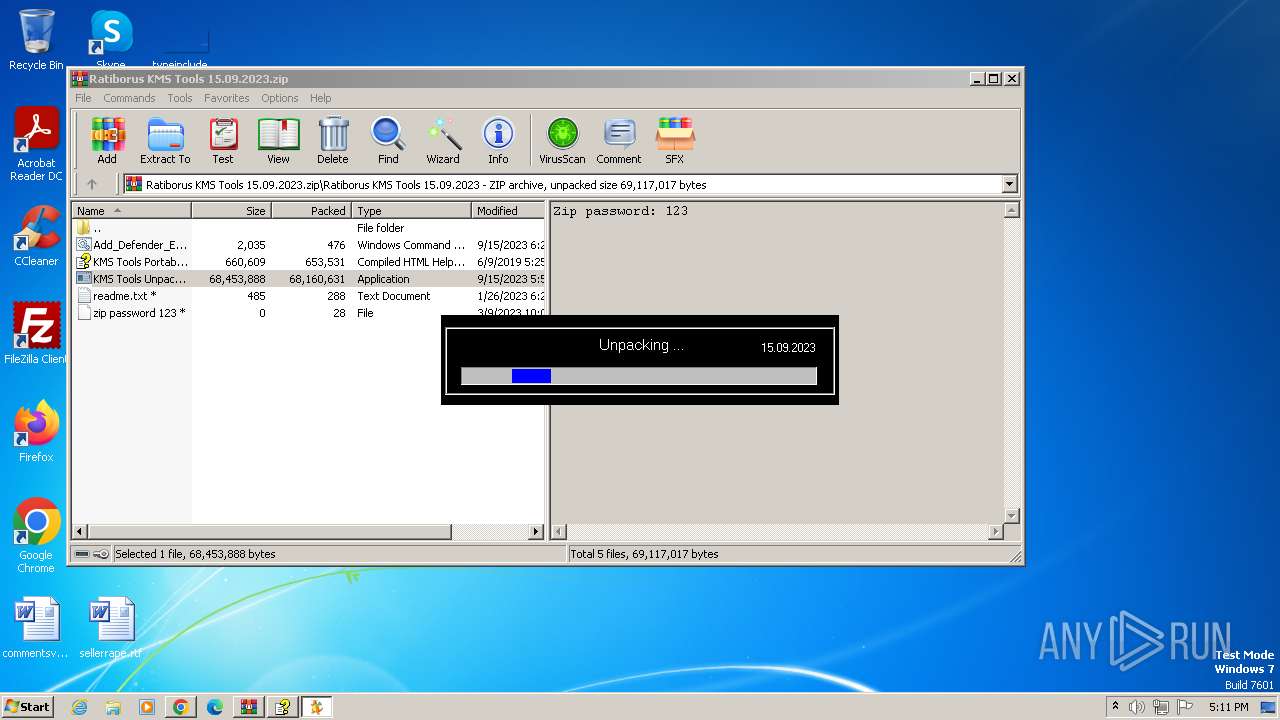The width and height of the screenshot is (1280, 720).
Task: Launch FileZilla Client shortcut
Action: (x=36, y=333)
